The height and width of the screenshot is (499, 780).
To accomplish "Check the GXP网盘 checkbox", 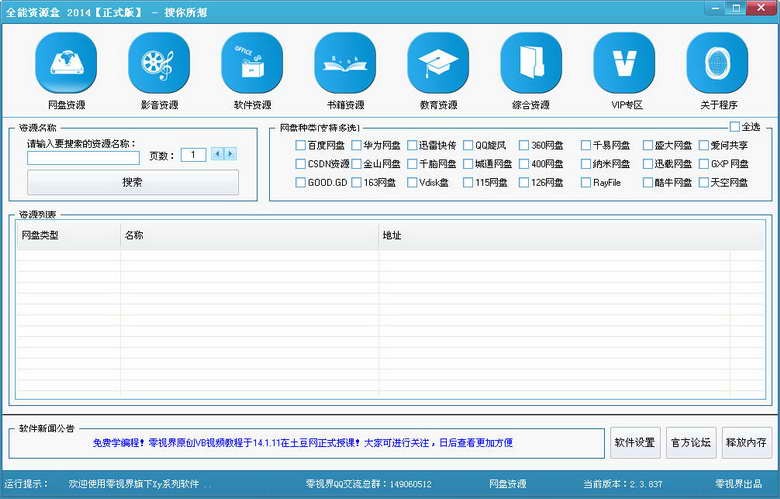I will point(704,164).
